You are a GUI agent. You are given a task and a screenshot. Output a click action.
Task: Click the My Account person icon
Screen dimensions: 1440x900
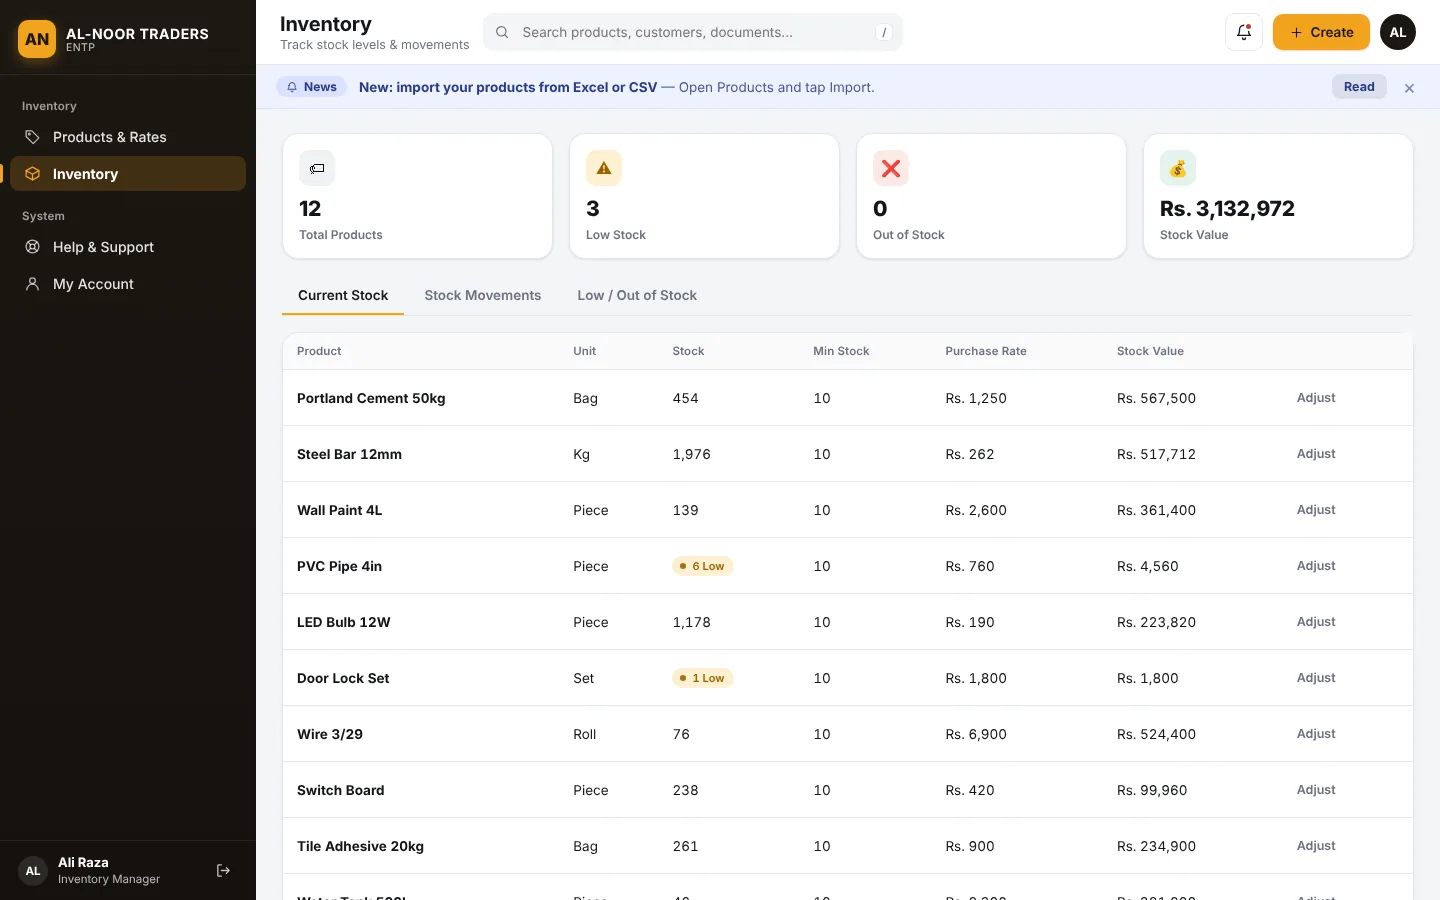point(32,284)
